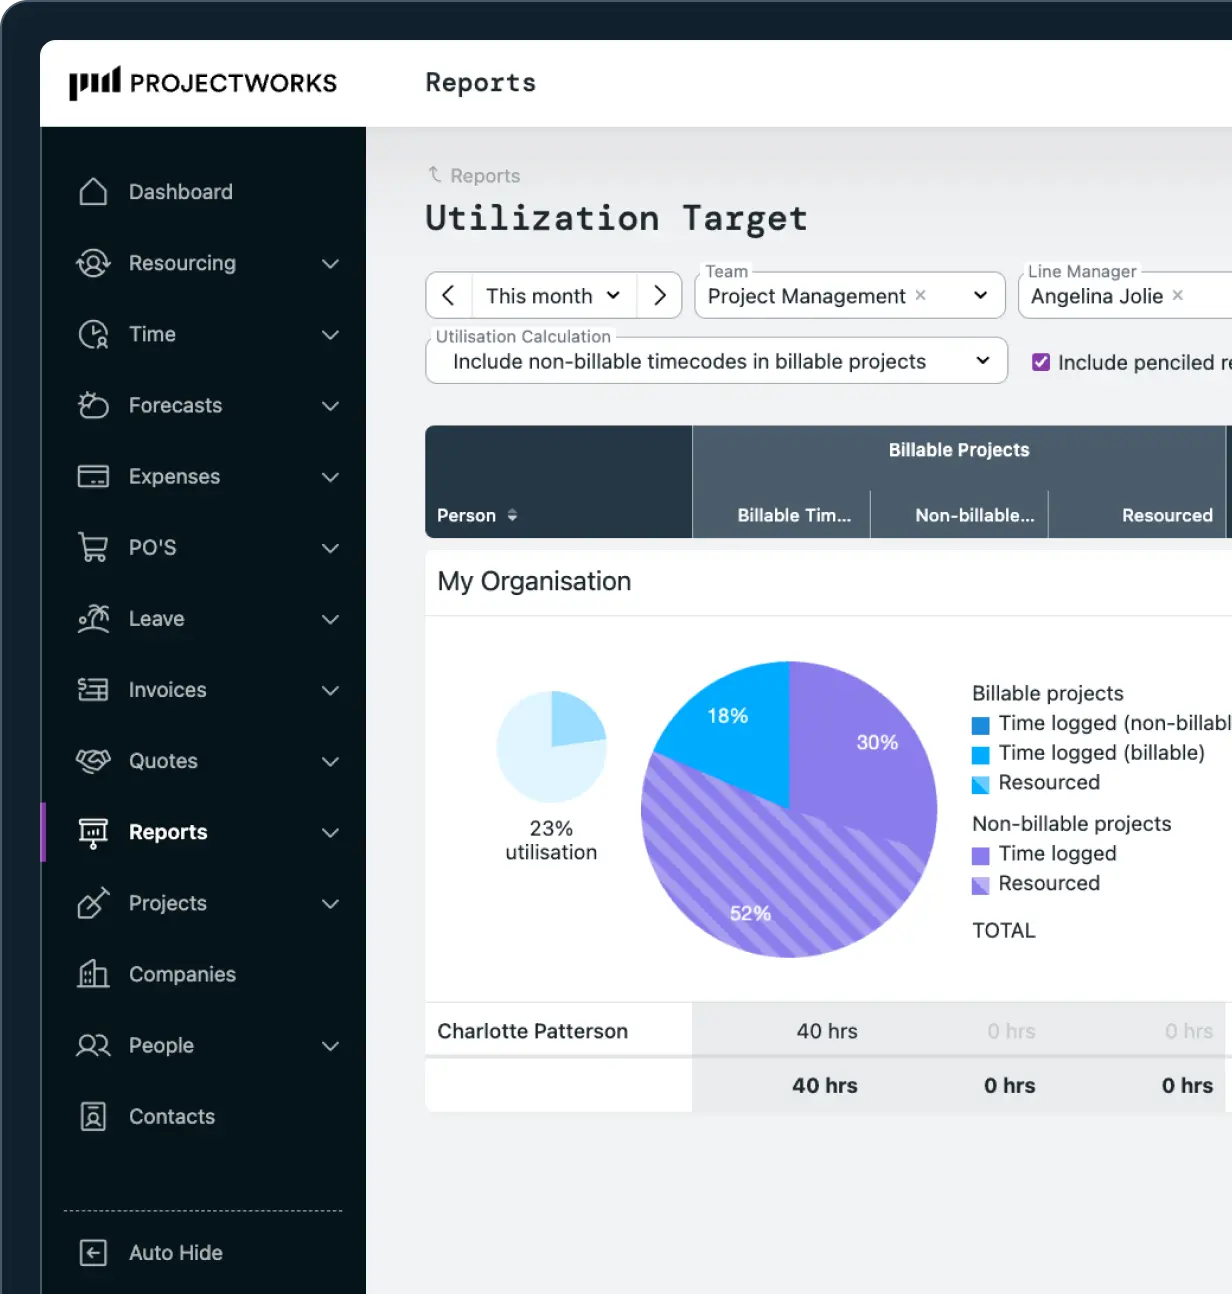Select the Invoices sidebar icon
Image resolution: width=1232 pixels, height=1294 pixels.
pyautogui.click(x=93, y=689)
